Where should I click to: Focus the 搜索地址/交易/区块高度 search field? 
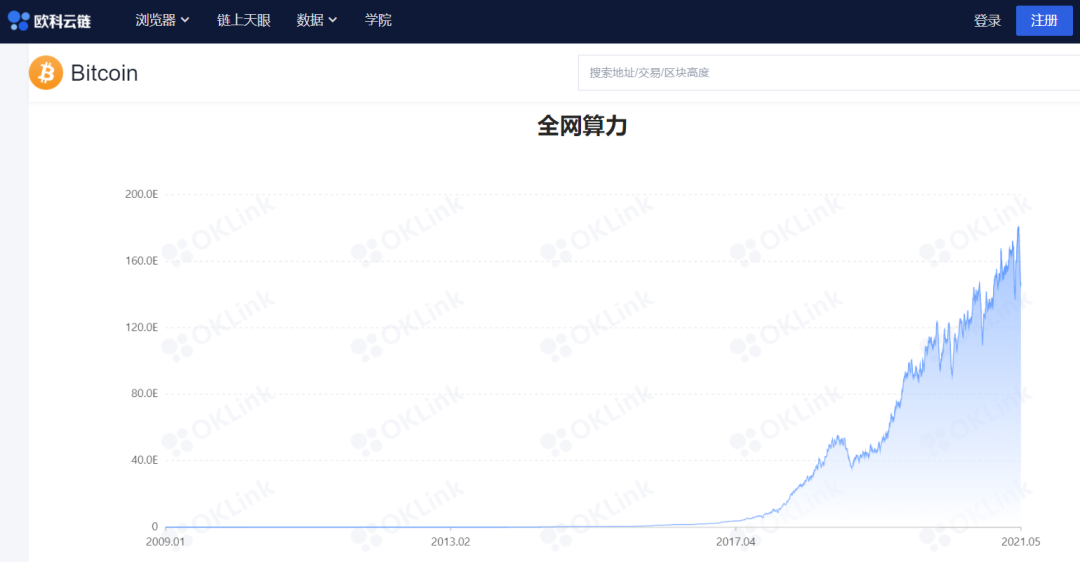pyautogui.click(x=829, y=72)
